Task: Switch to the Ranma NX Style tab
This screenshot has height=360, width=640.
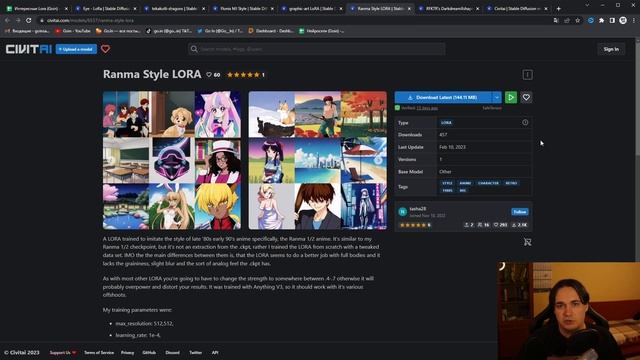Action: (242, 8)
